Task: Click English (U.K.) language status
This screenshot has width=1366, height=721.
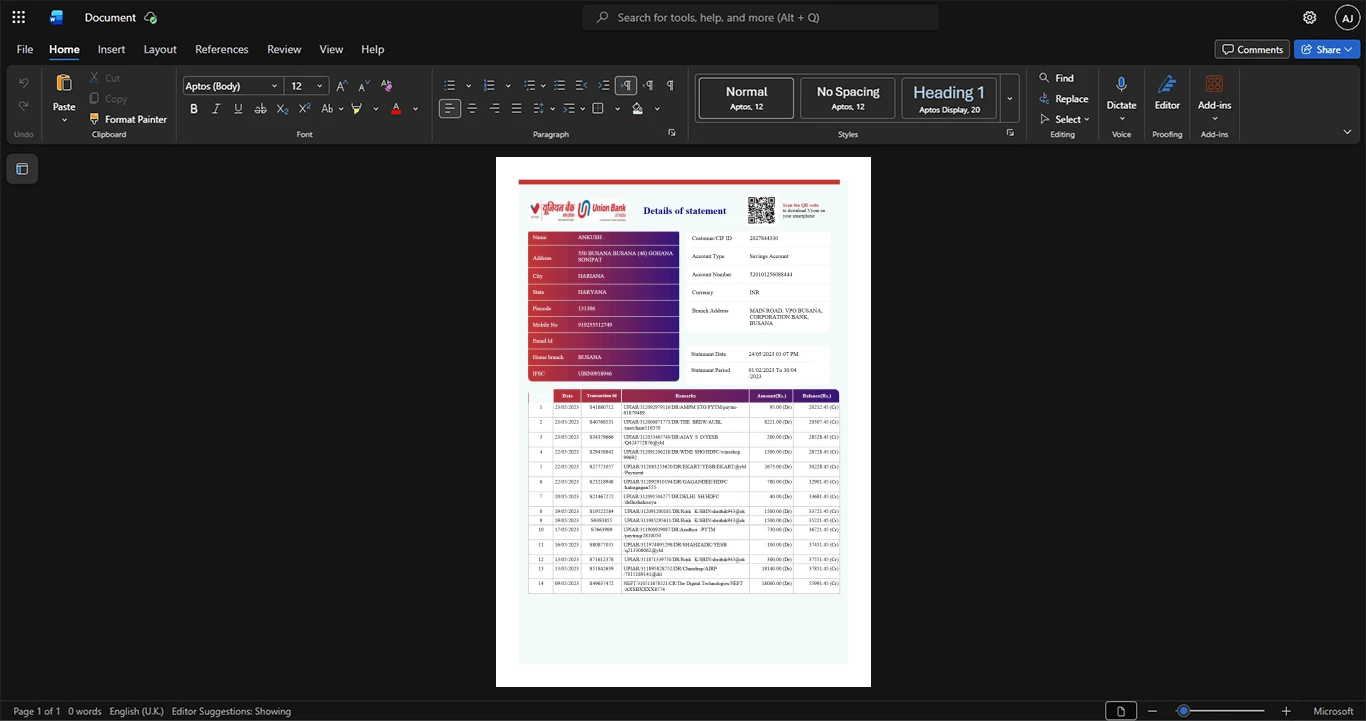Action: (136, 711)
